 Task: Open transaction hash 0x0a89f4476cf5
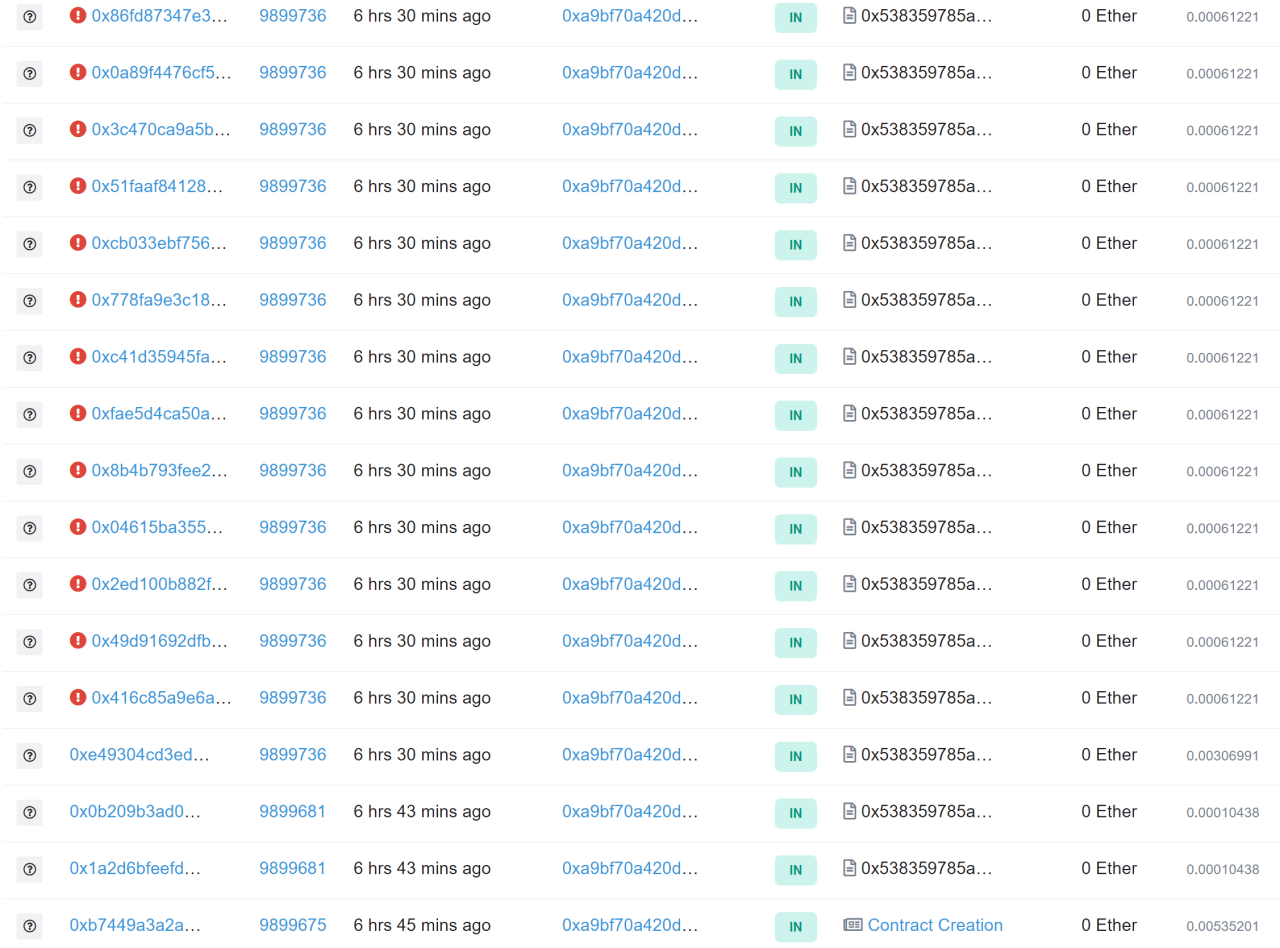pyautogui.click(x=161, y=73)
